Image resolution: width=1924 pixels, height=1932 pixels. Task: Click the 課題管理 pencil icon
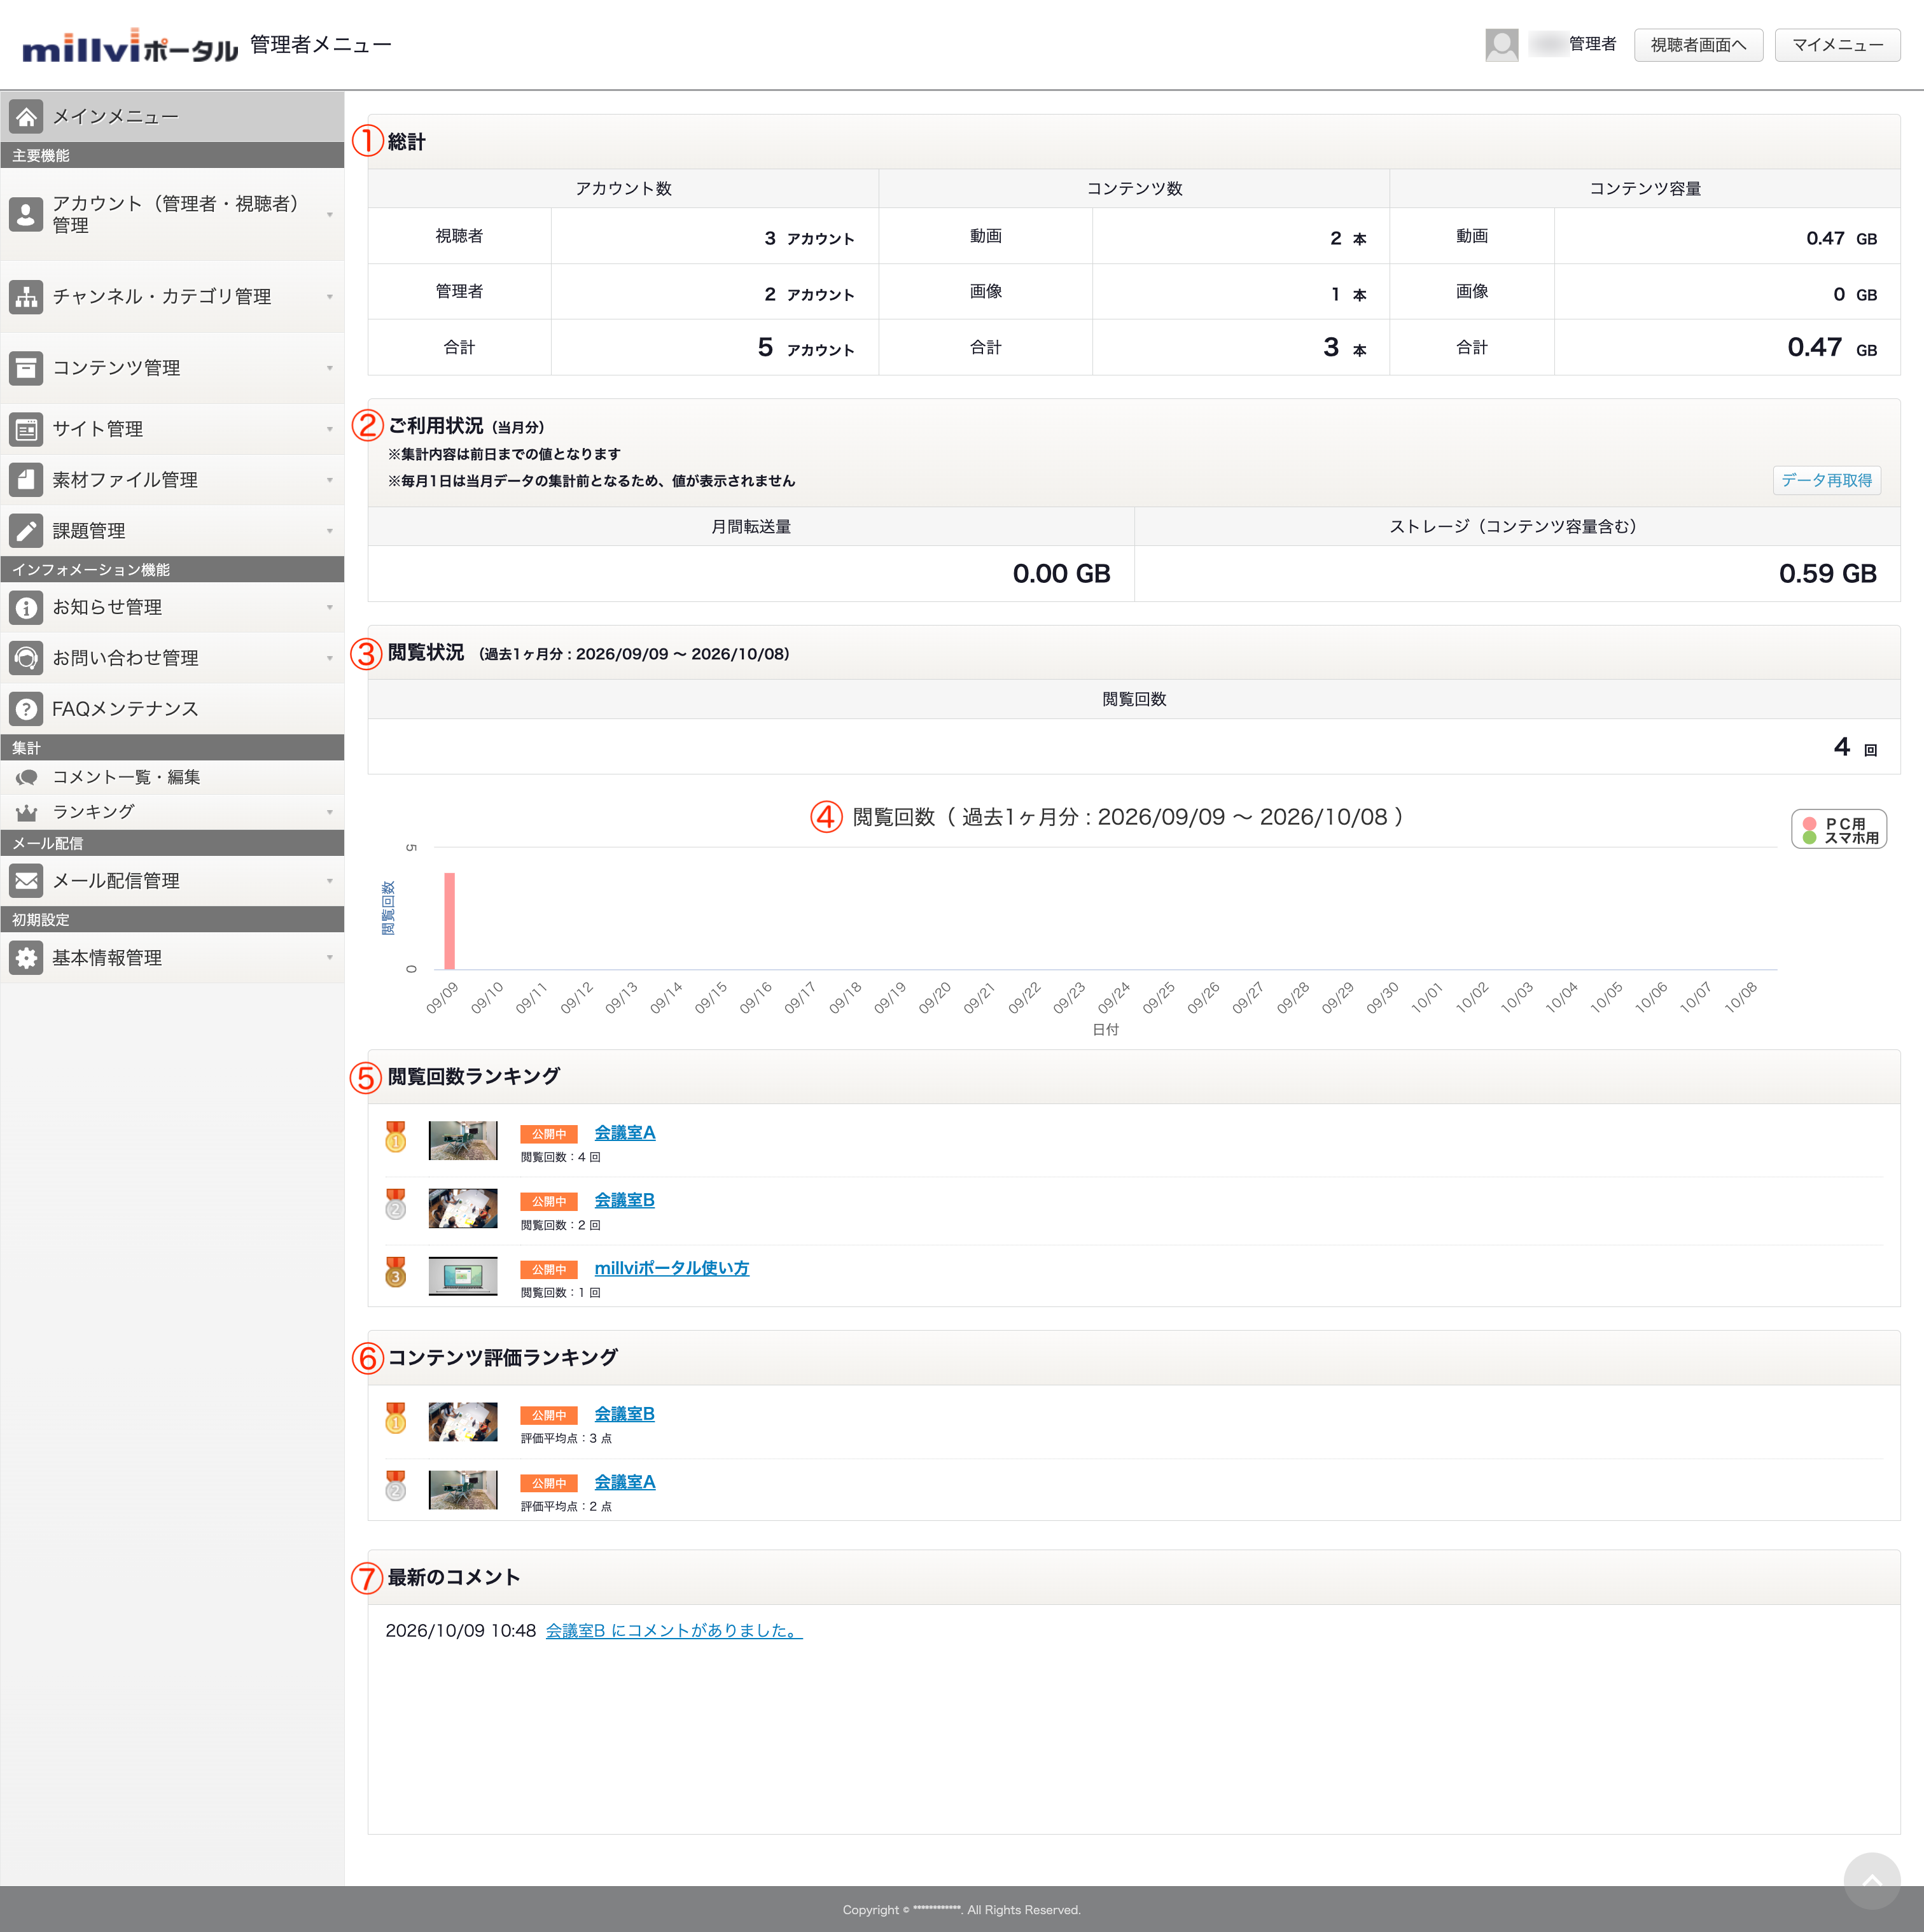(26, 531)
